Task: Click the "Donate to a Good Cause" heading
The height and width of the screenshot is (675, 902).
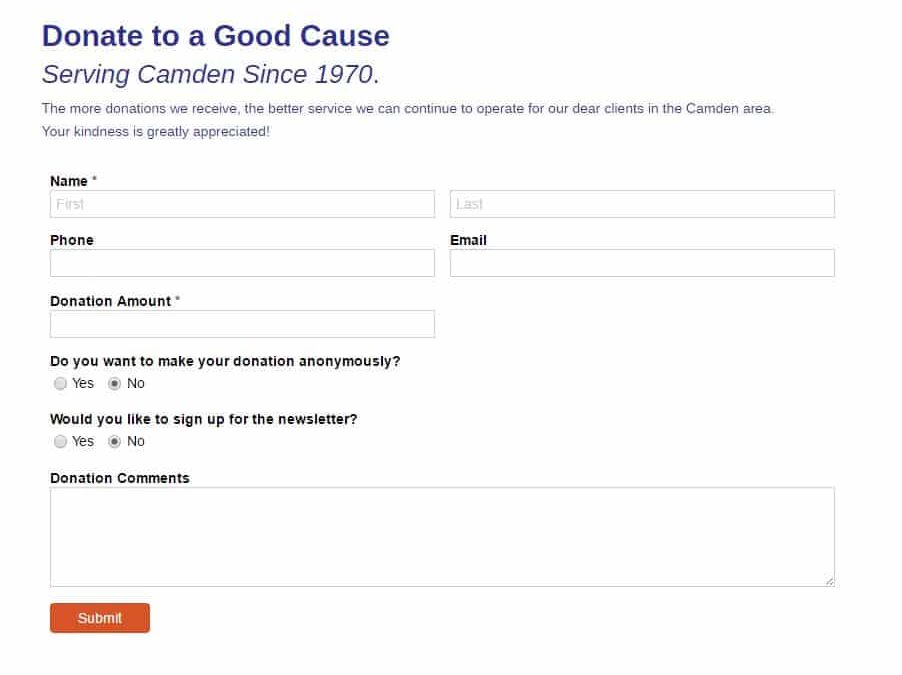Action: click(x=216, y=36)
